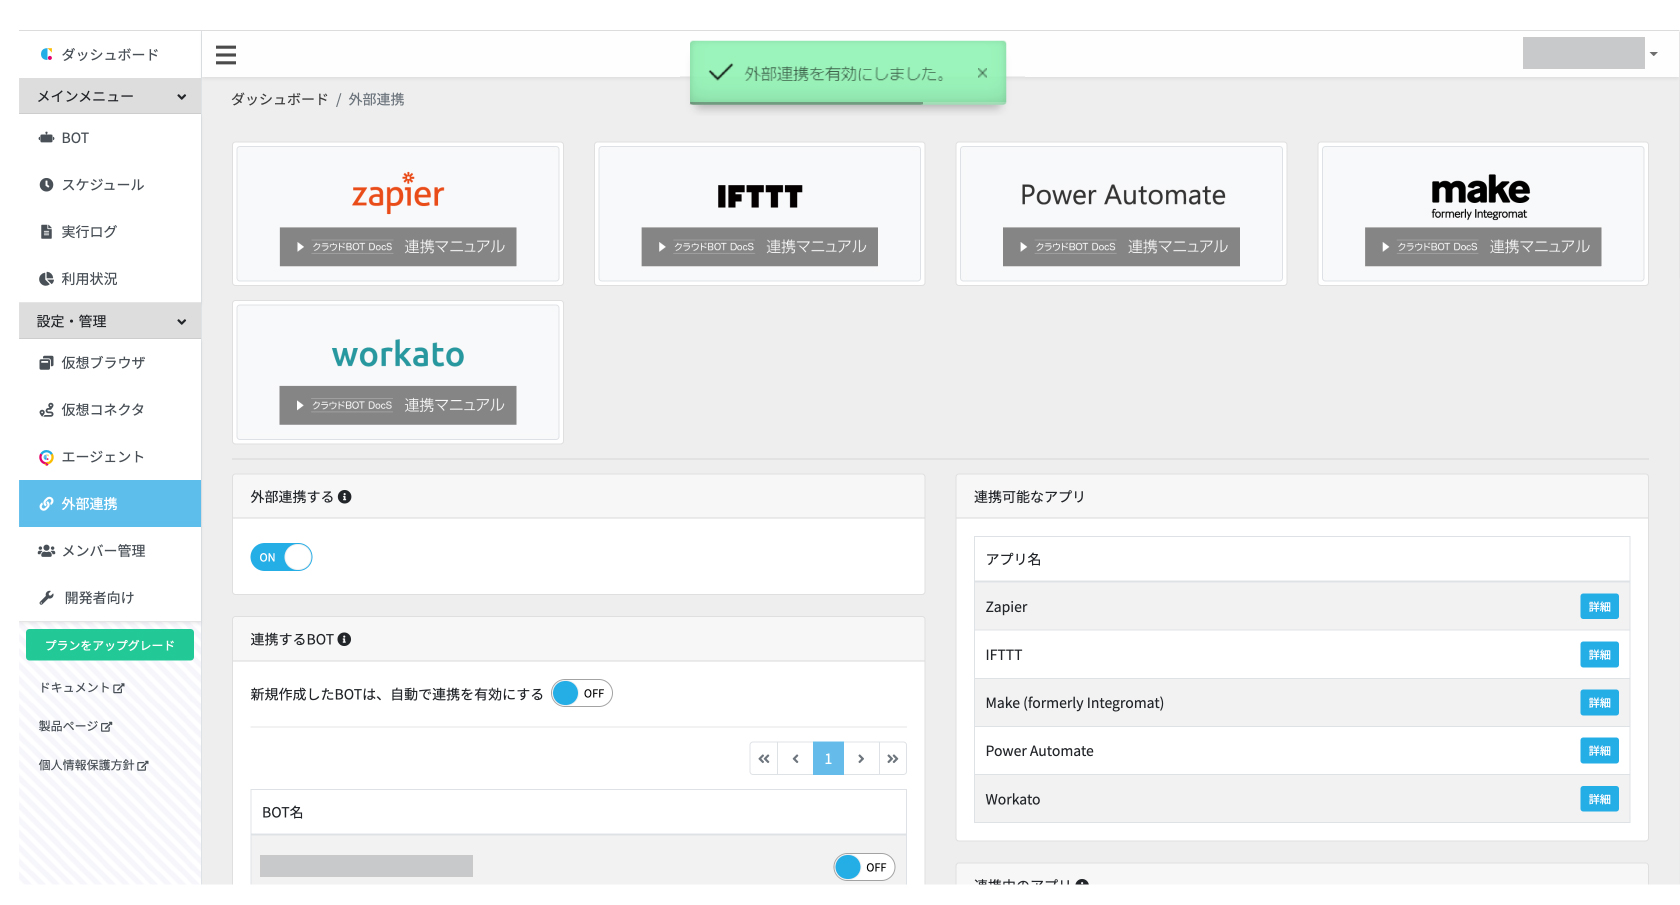Image resolution: width=1680 pixels, height=905 pixels.
Task: Go to ダッシュボード in sidebar
Action: point(110,54)
